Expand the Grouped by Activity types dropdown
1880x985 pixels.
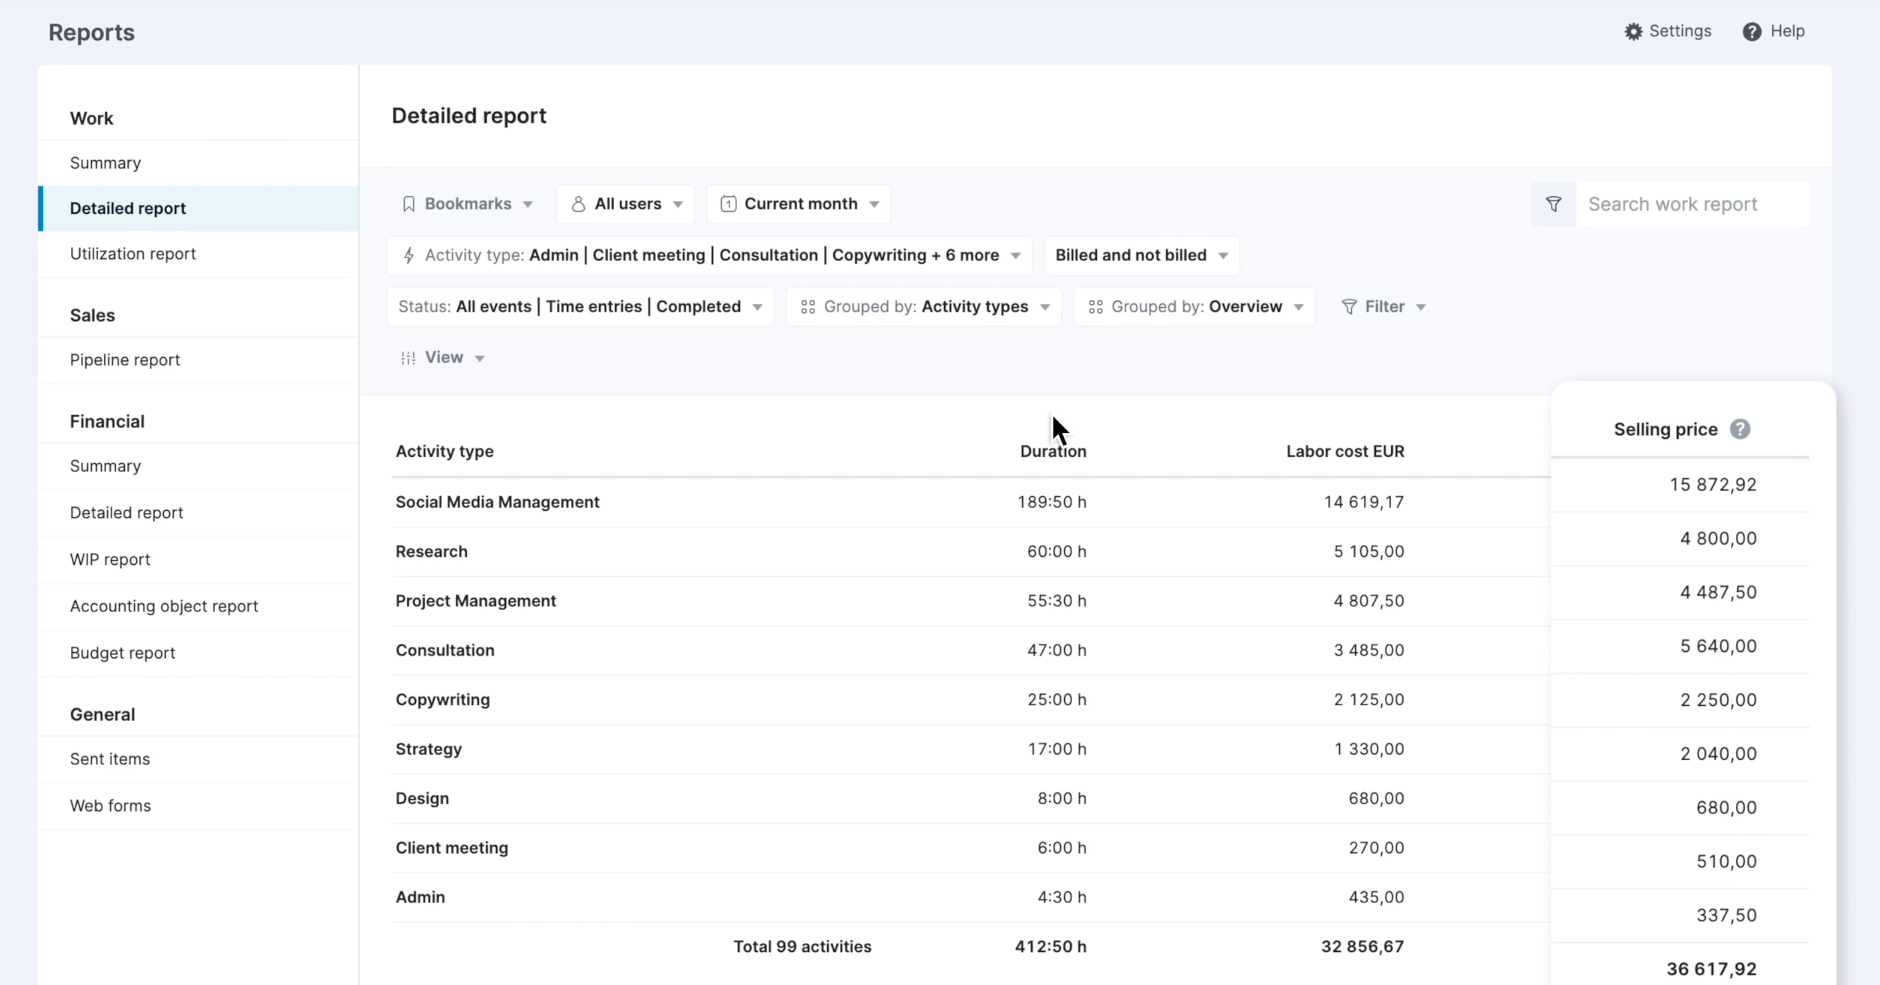point(922,307)
